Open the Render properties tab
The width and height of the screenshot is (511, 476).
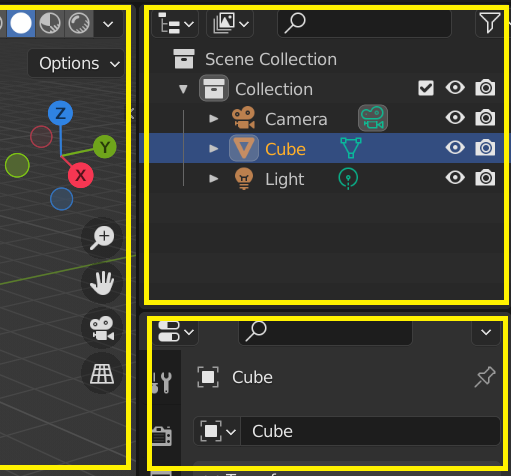click(x=162, y=436)
